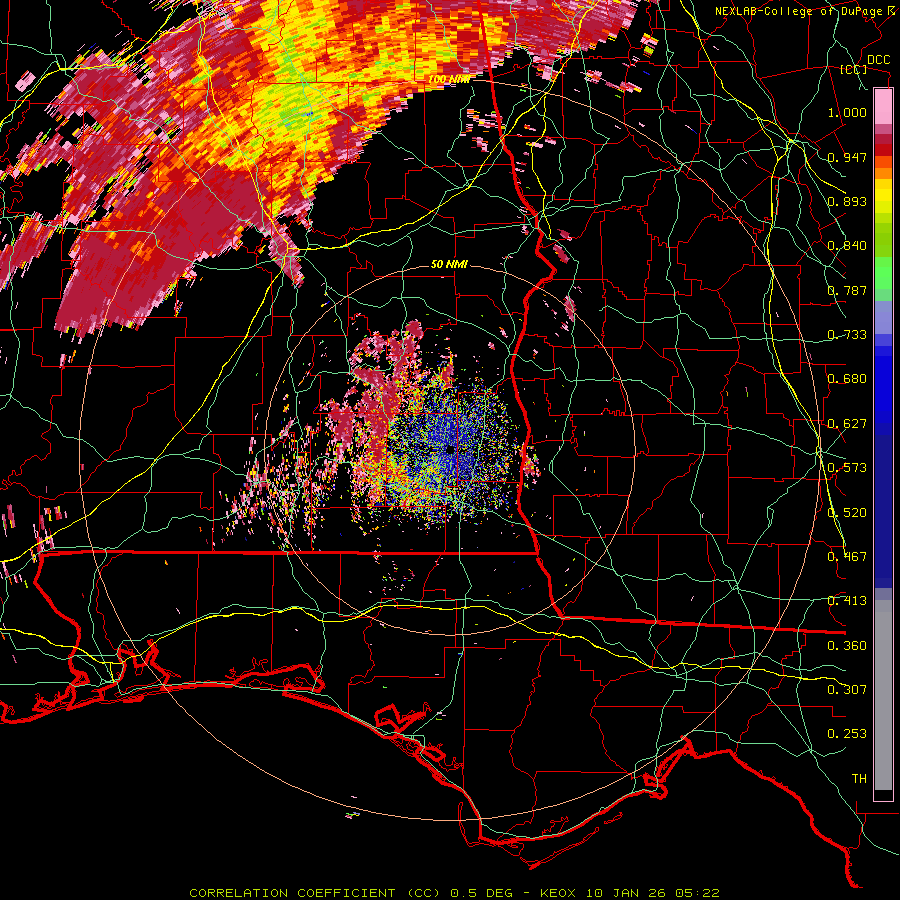Image resolution: width=900 pixels, height=900 pixels.
Task: Click the 0.840 value on the color scale
Action: [x=847, y=246]
